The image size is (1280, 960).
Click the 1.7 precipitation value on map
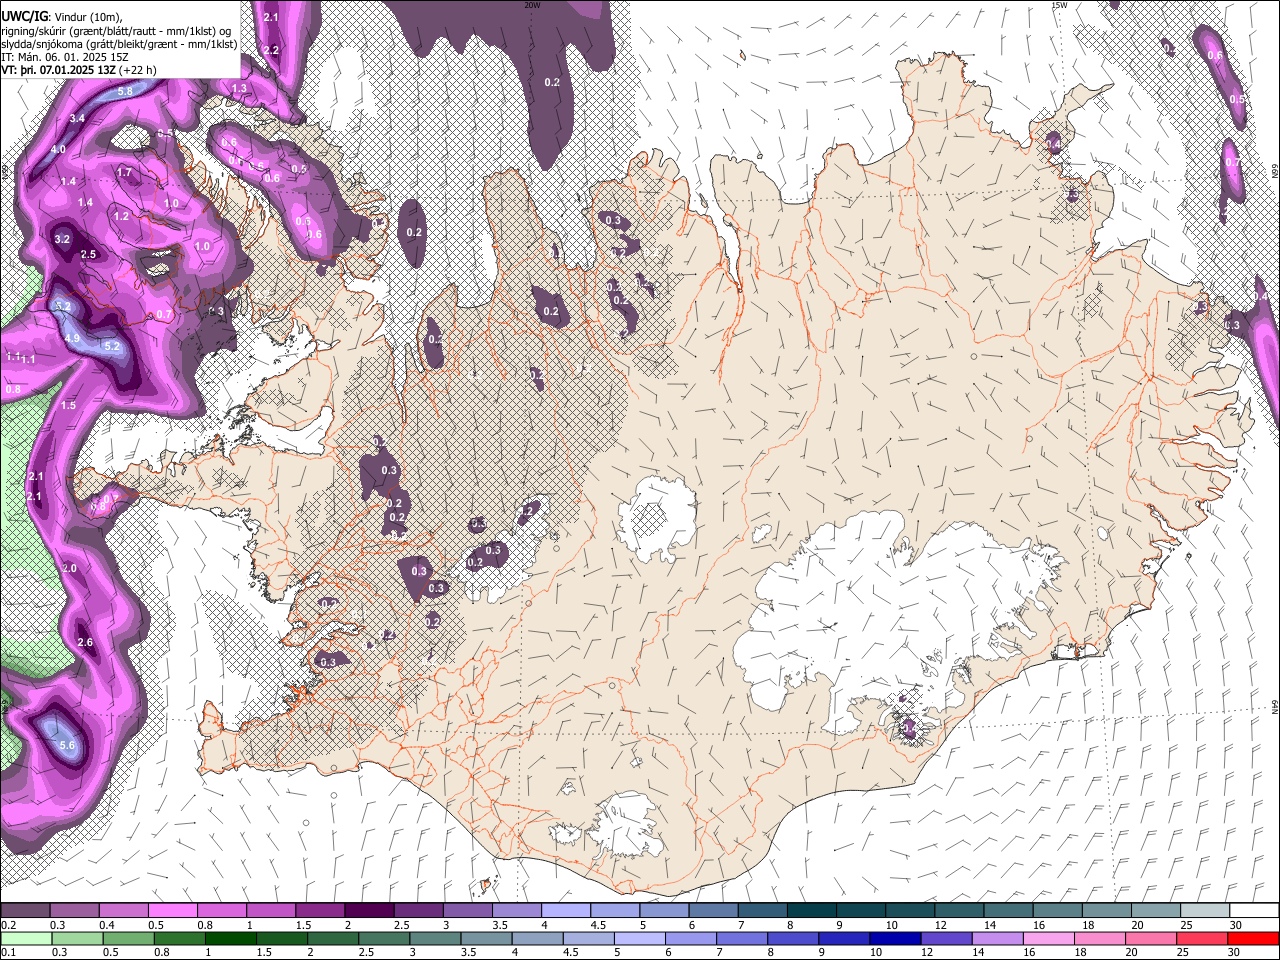pyautogui.click(x=125, y=172)
